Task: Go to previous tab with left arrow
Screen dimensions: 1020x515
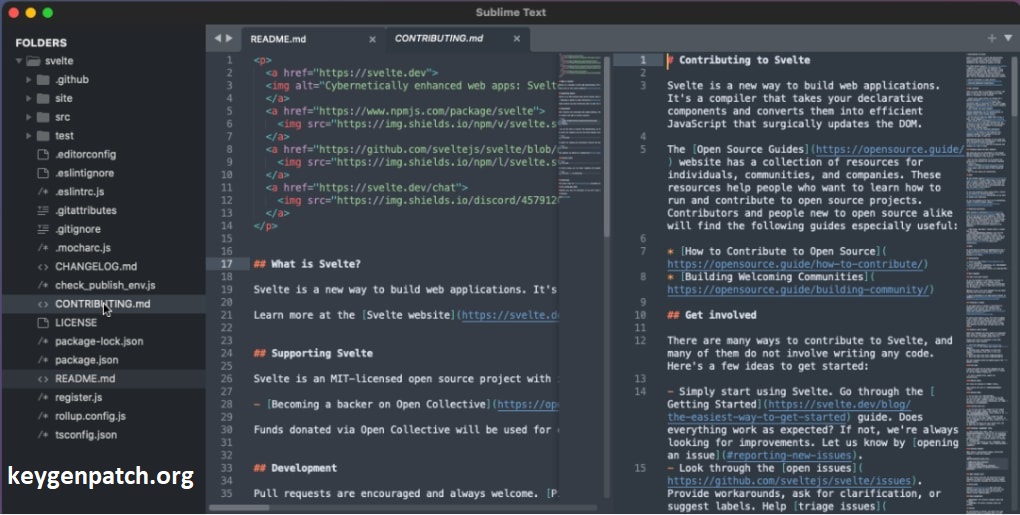Action: [218, 38]
